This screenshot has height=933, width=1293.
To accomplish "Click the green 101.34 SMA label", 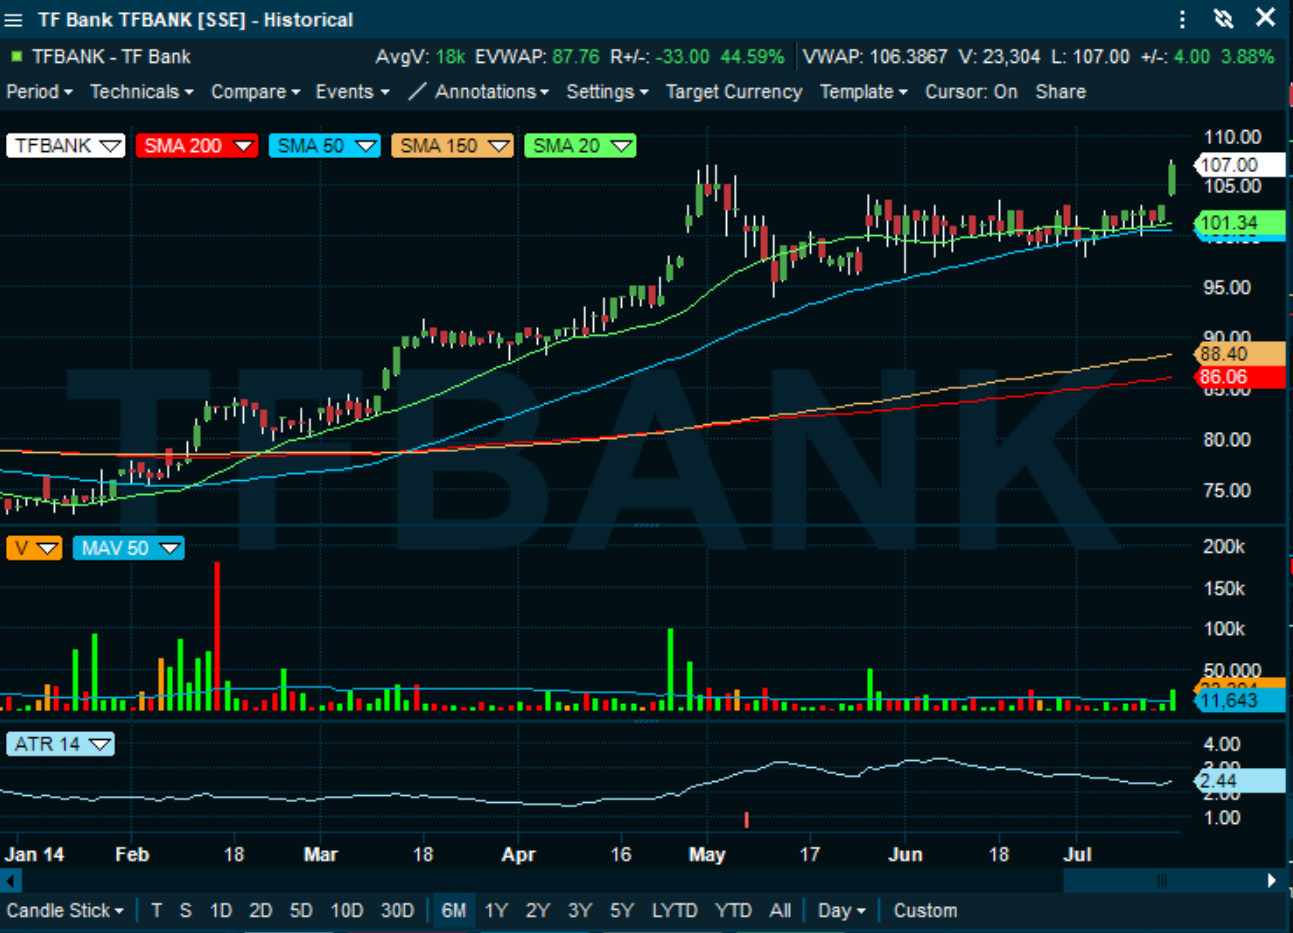I will (1238, 223).
